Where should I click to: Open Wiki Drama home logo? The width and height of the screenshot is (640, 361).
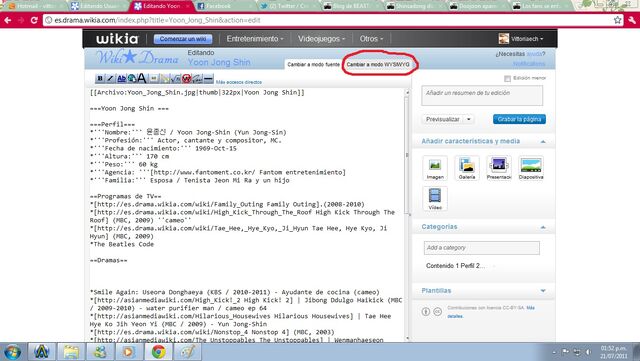click(x=137, y=58)
